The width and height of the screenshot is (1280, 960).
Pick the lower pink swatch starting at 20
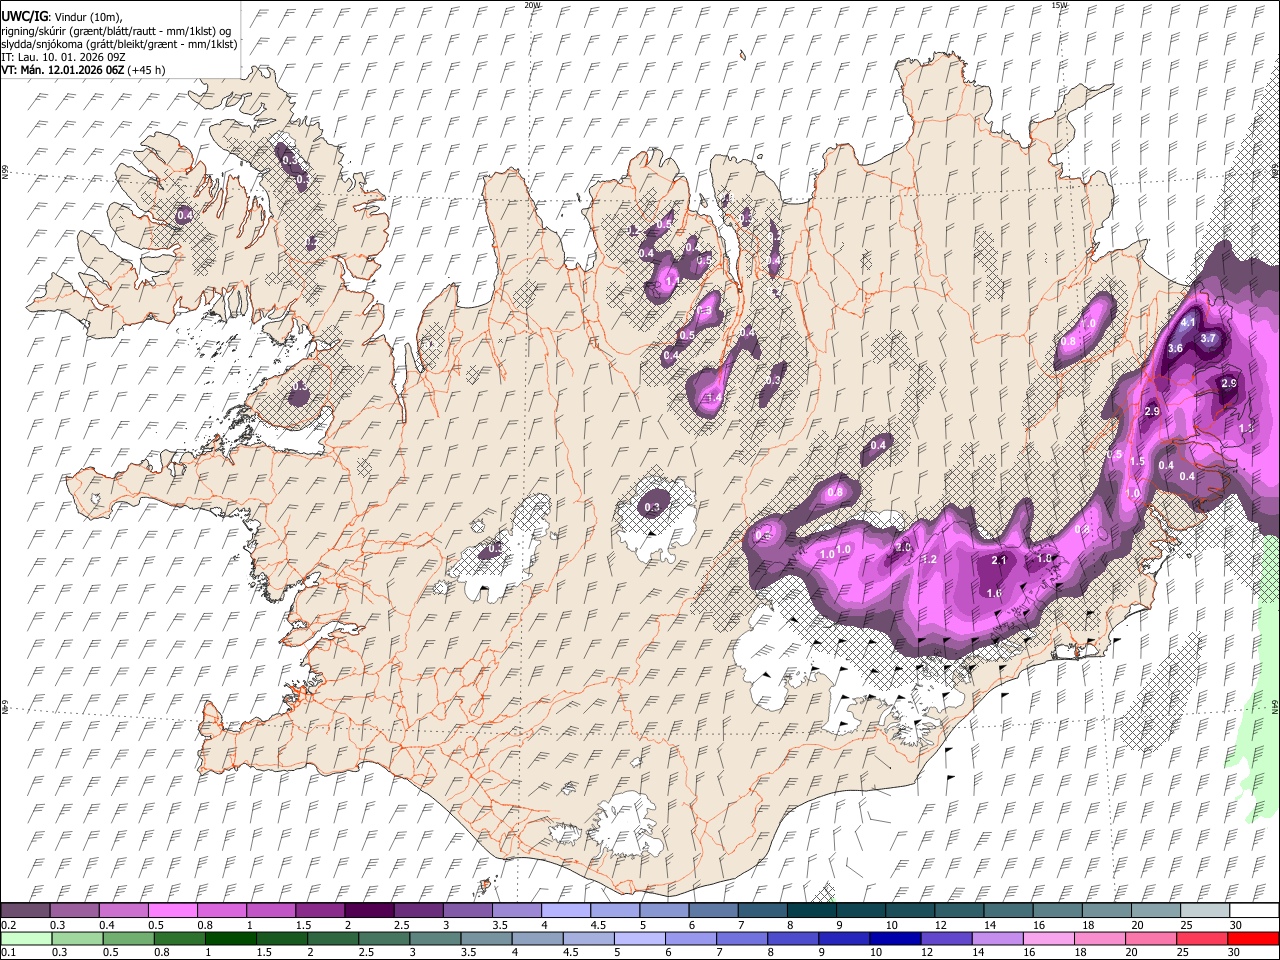tap(1153, 938)
